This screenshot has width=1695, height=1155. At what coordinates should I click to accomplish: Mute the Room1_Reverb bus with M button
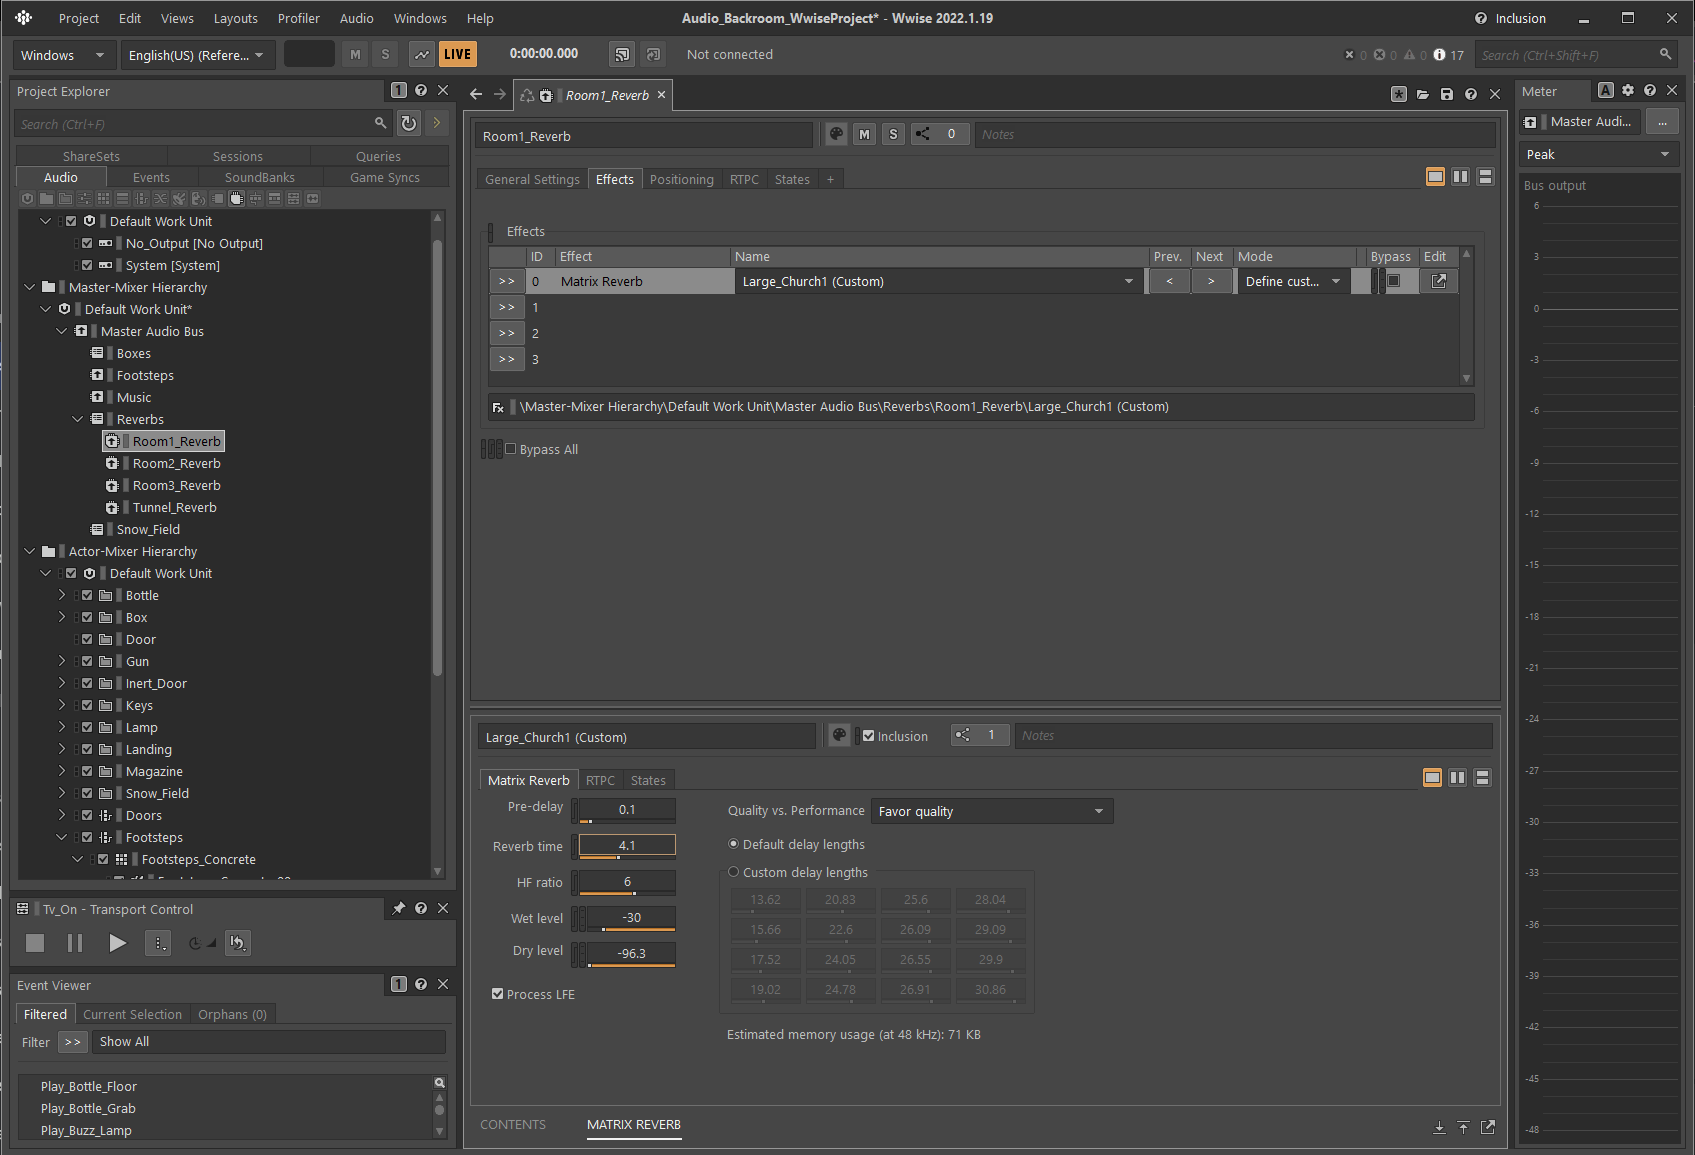coord(864,135)
